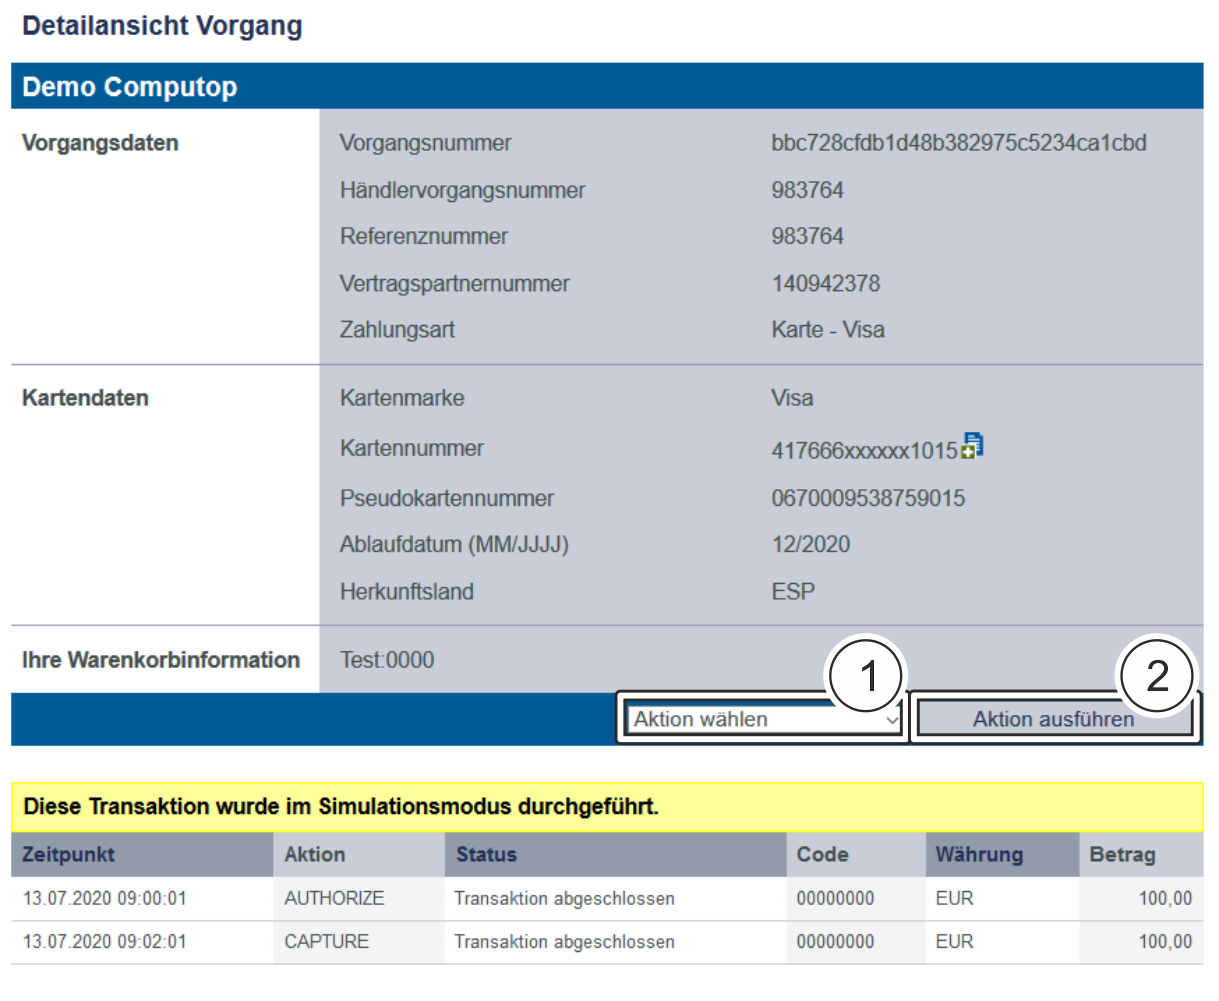The width and height of the screenshot is (1219, 1001).
Task: Click the Vertragspartnernummer value 140942378
Action: [826, 283]
